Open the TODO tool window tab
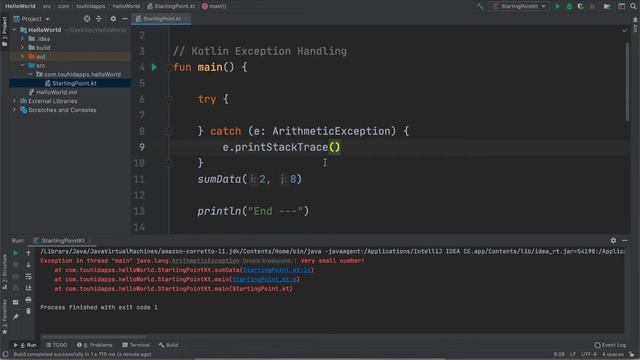The width and height of the screenshot is (640, 360). point(57,345)
